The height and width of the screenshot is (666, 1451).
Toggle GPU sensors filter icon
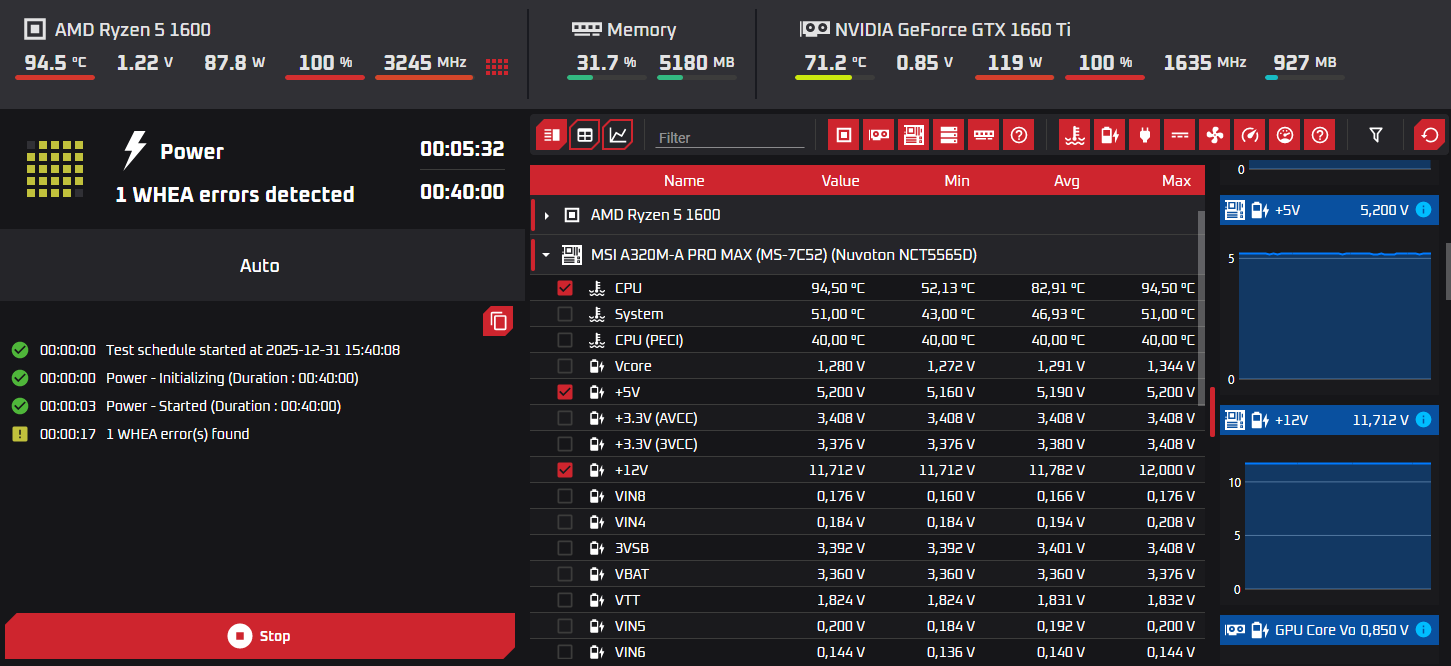pyautogui.click(x=879, y=134)
